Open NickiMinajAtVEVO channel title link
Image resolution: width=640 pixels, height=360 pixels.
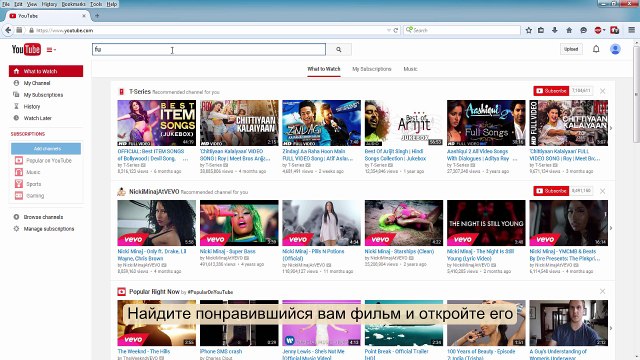(154, 191)
